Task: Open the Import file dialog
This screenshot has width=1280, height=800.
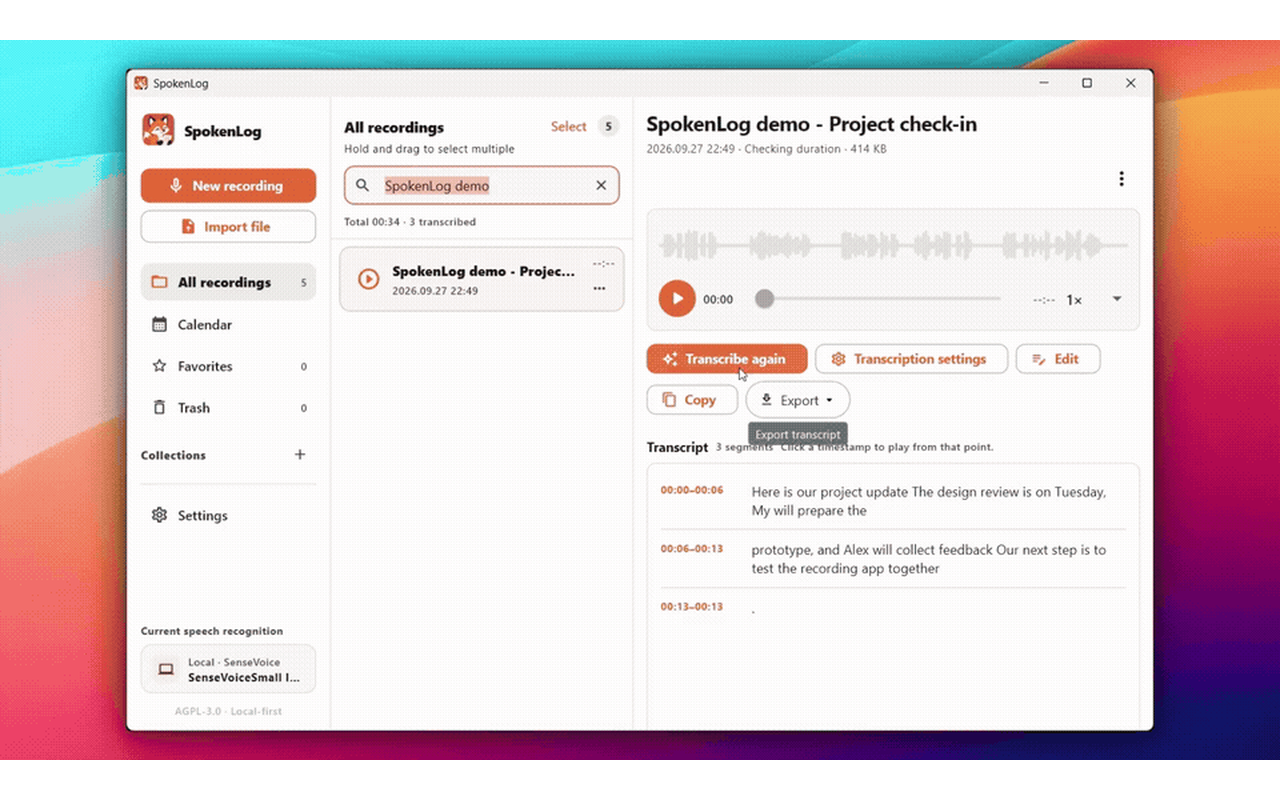Action: tap(228, 226)
